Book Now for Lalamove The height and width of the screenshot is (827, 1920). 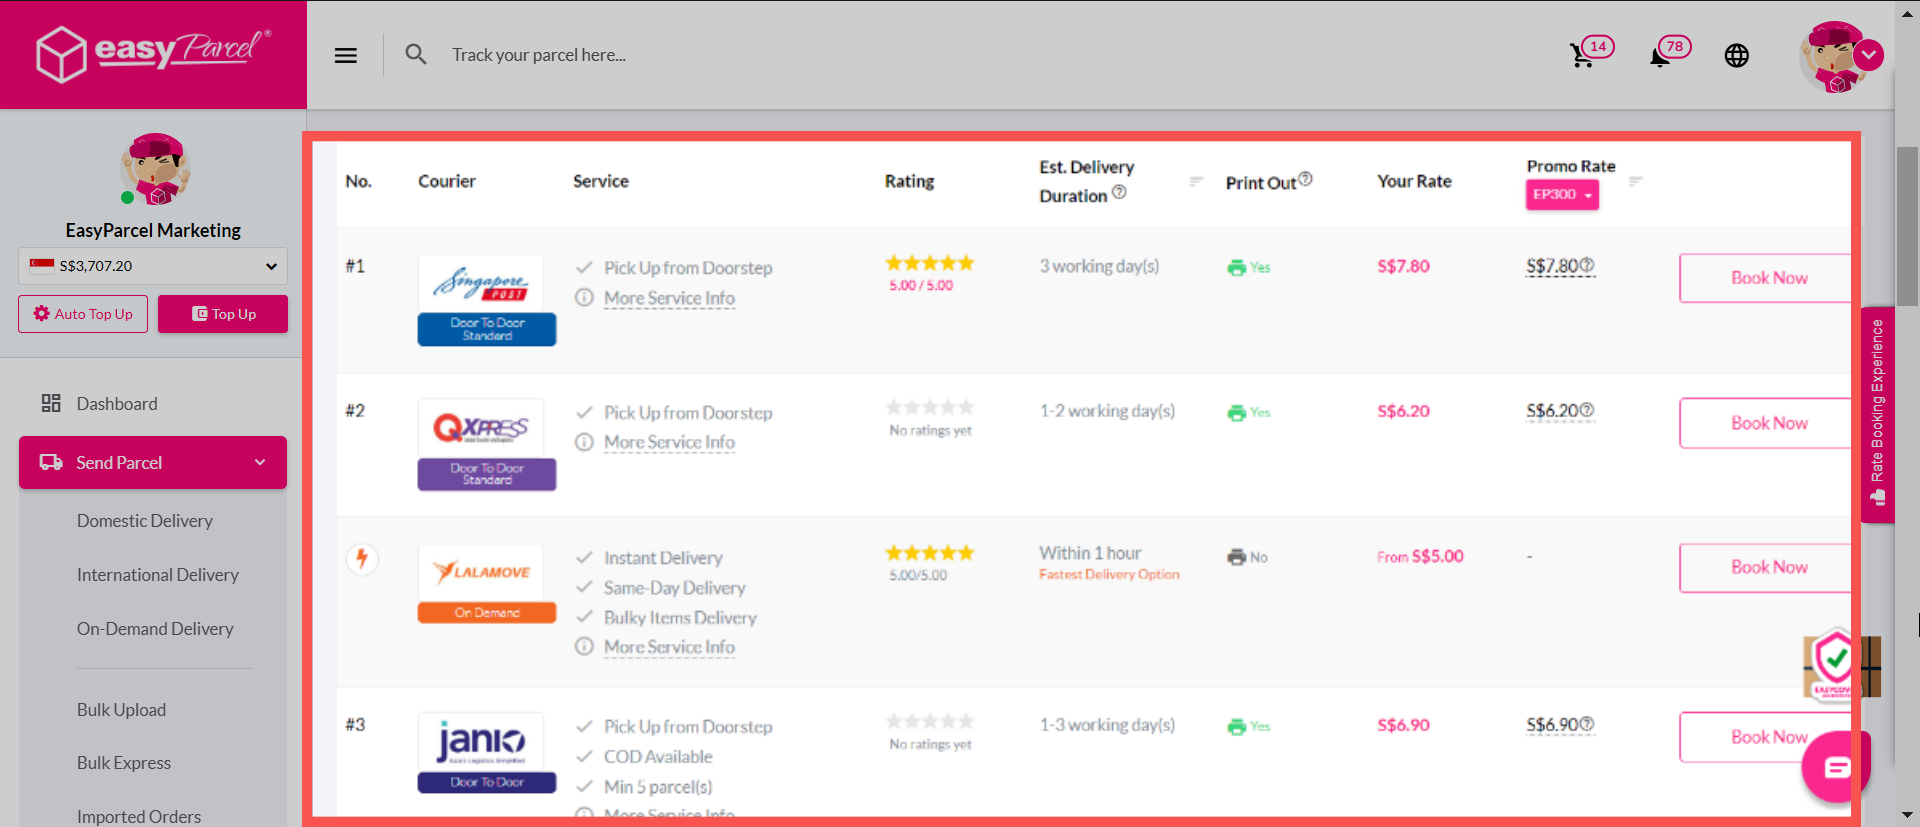click(x=1766, y=568)
